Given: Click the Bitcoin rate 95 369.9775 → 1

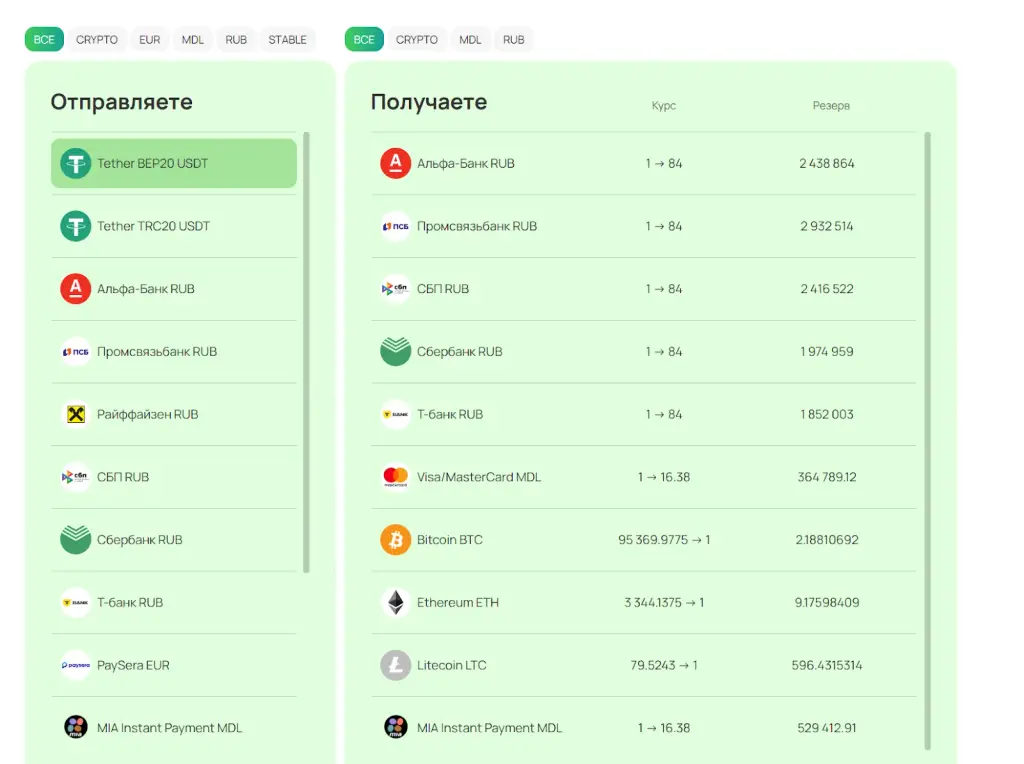Looking at the screenshot, I should (x=664, y=539).
